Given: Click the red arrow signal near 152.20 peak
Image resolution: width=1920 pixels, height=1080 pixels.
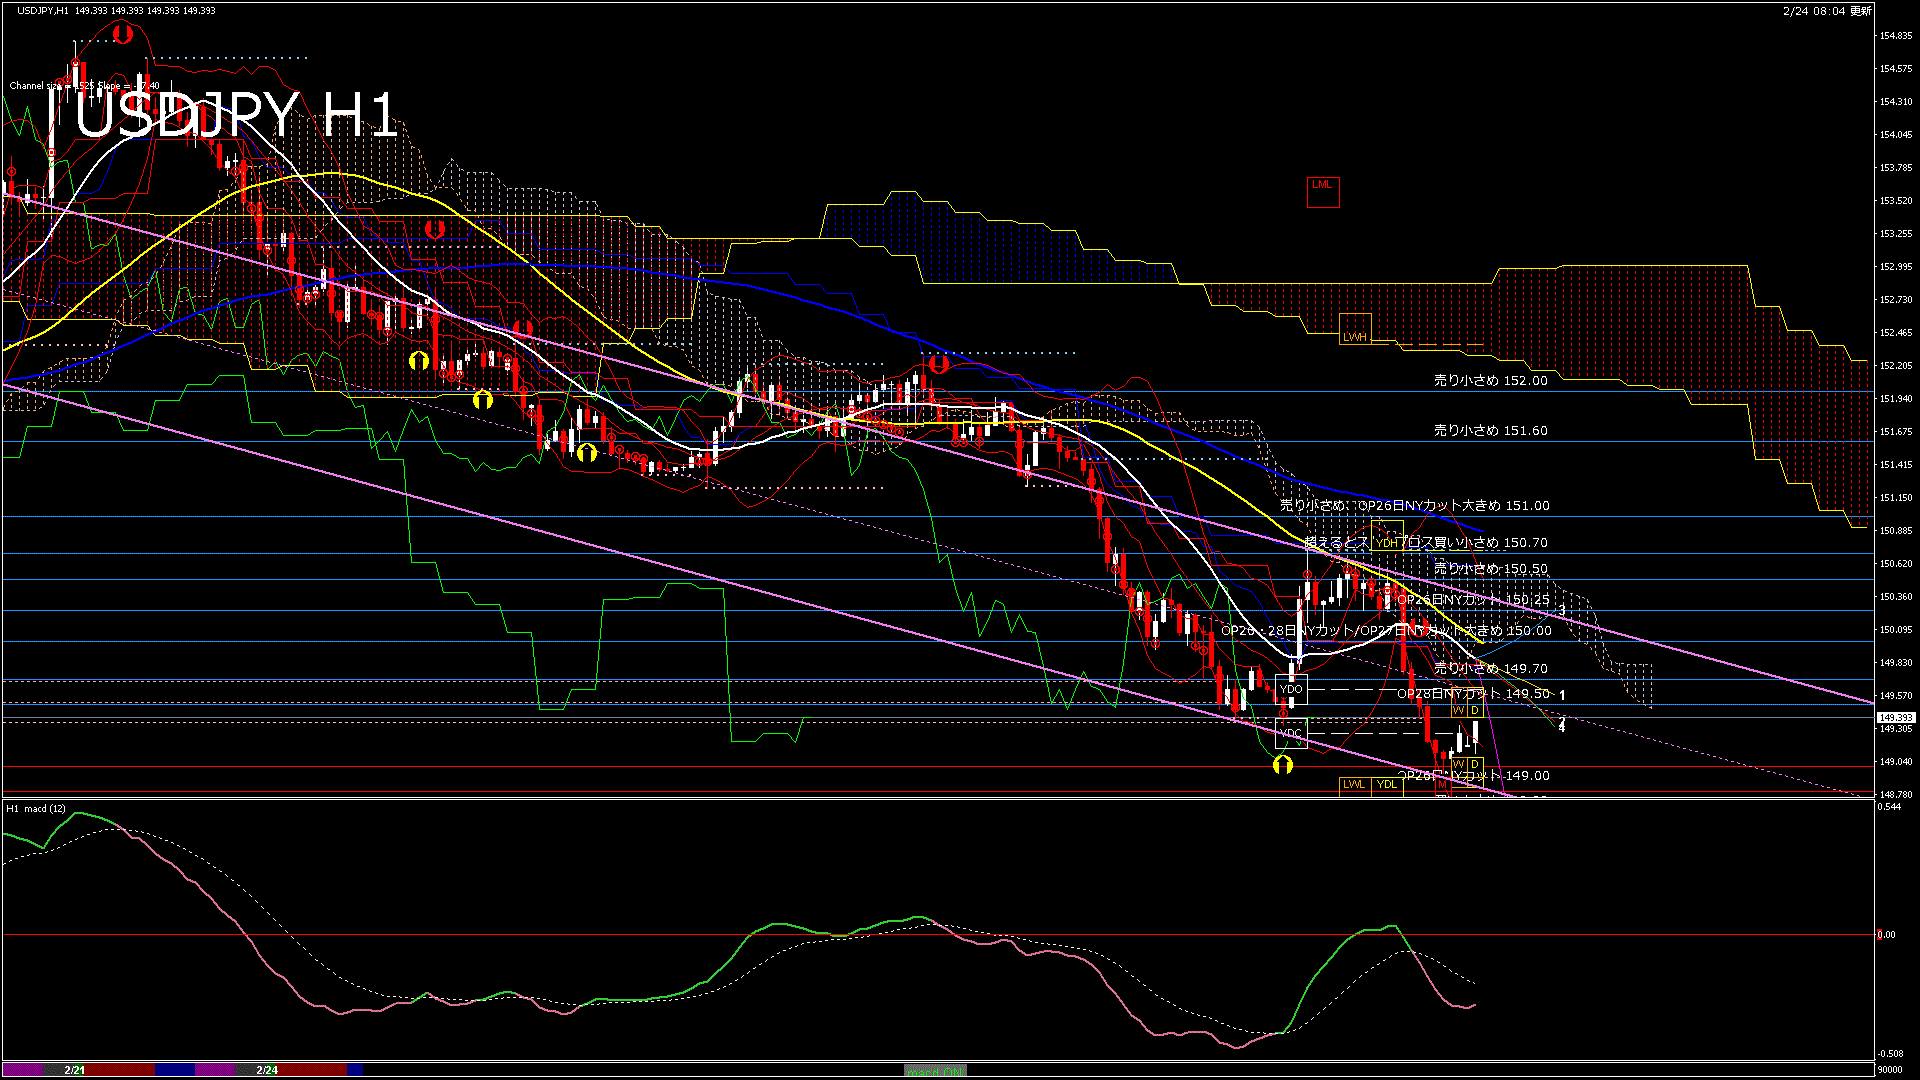Looking at the screenshot, I should [938, 364].
